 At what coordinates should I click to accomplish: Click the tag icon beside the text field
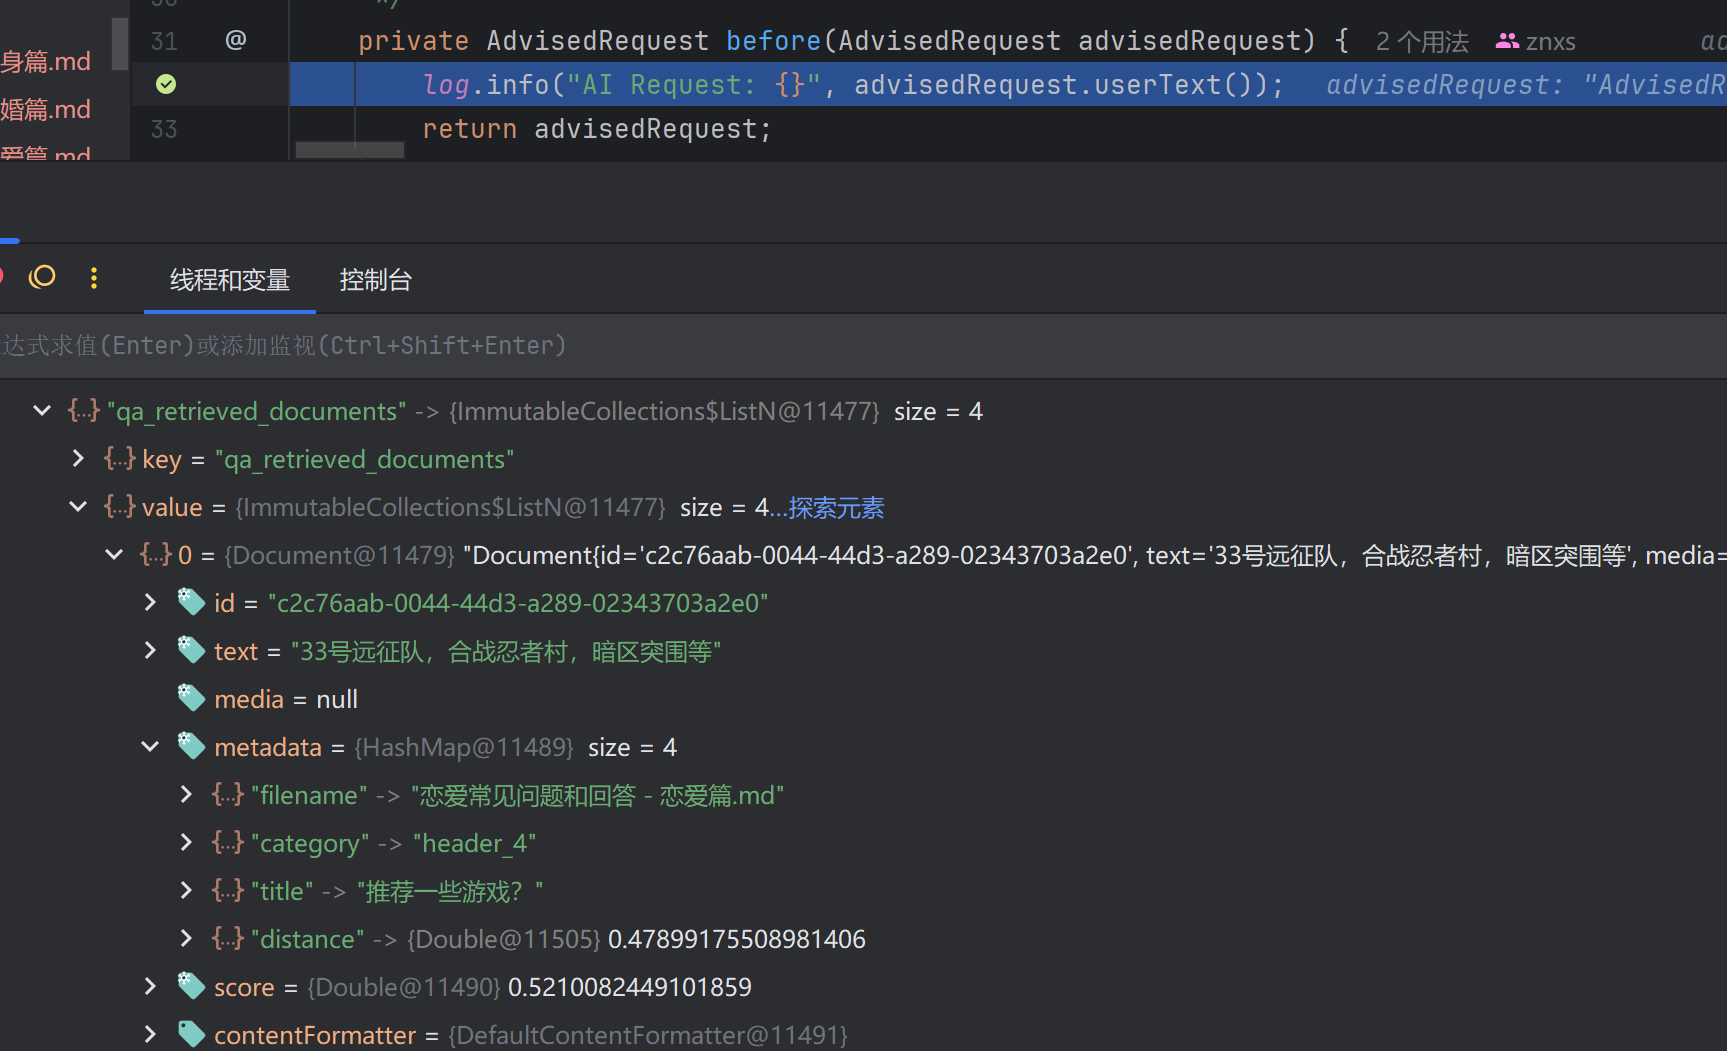pyautogui.click(x=191, y=650)
